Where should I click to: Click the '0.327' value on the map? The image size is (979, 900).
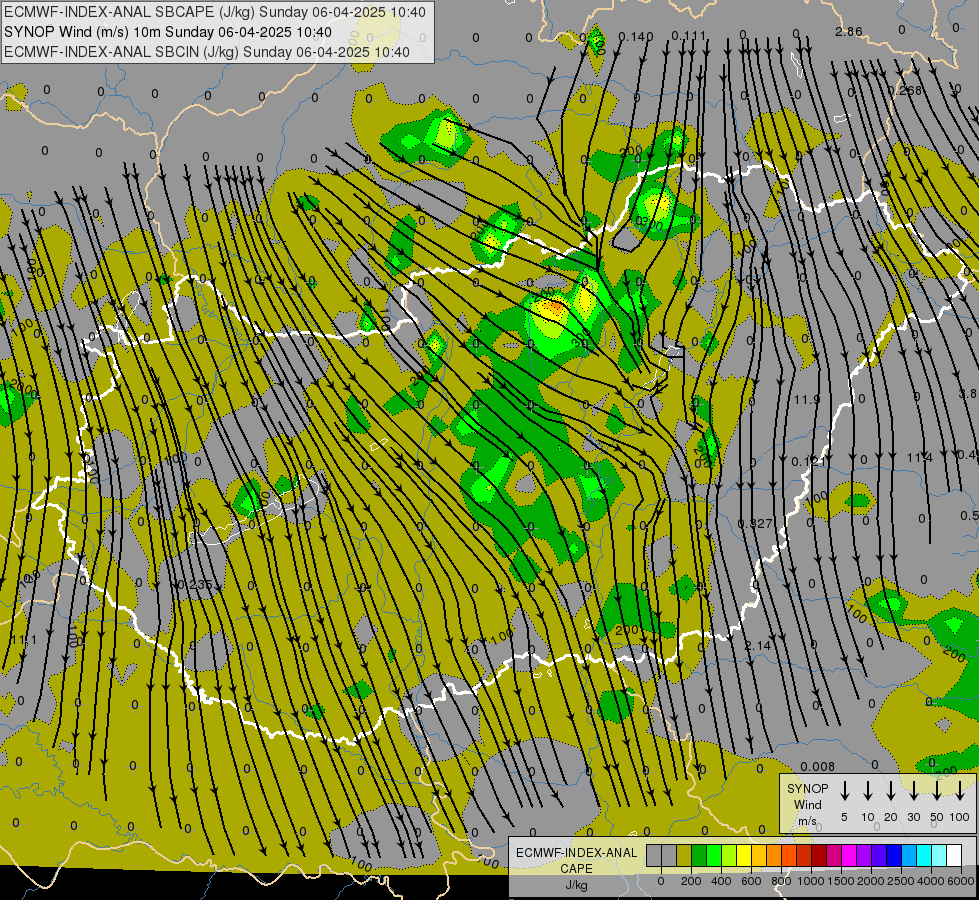[x=755, y=523]
